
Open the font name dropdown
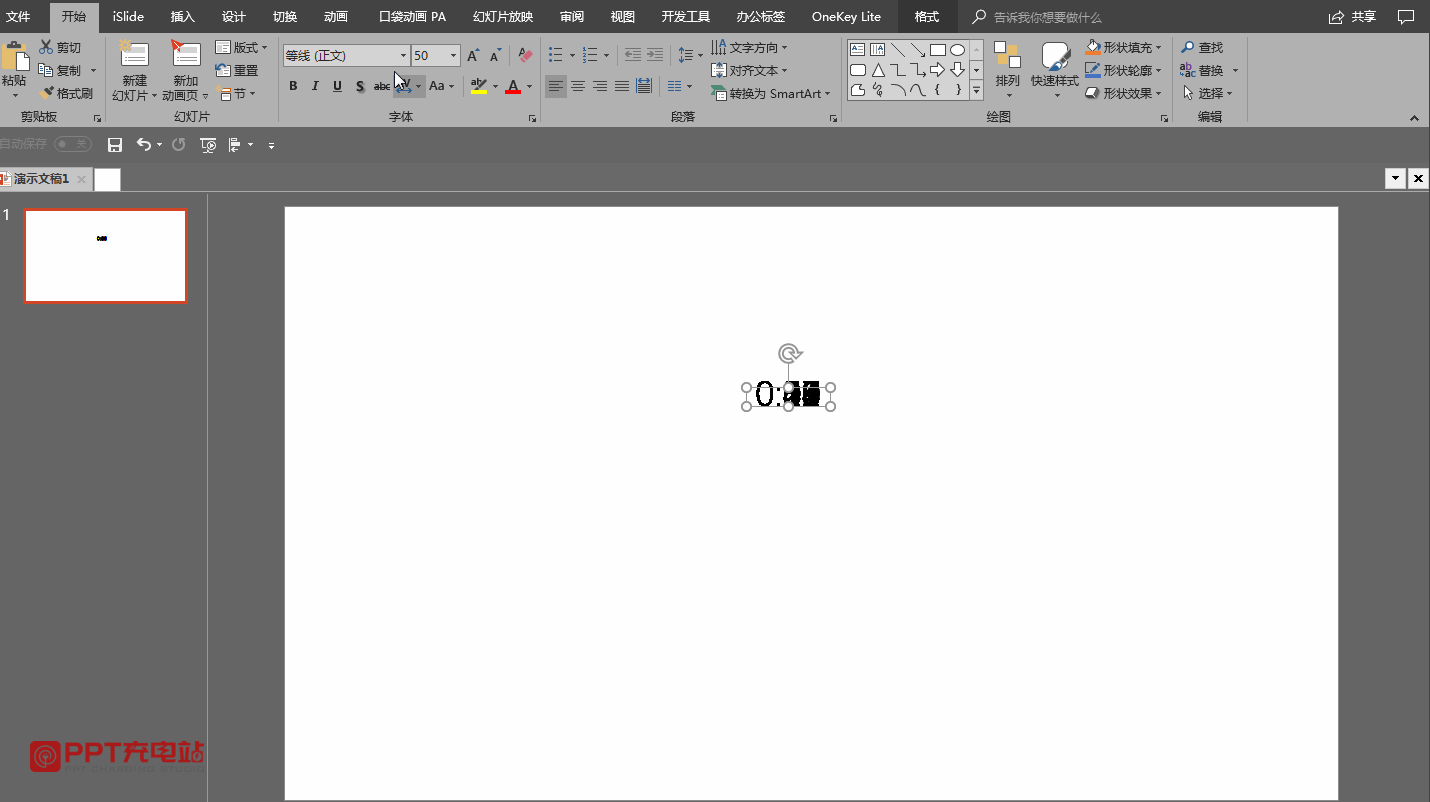click(x=403, y=56)
